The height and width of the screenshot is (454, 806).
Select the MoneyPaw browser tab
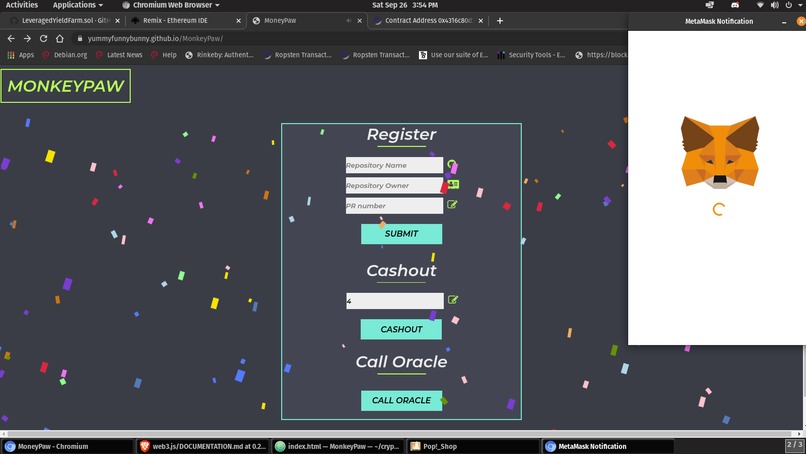click(306, 21)
